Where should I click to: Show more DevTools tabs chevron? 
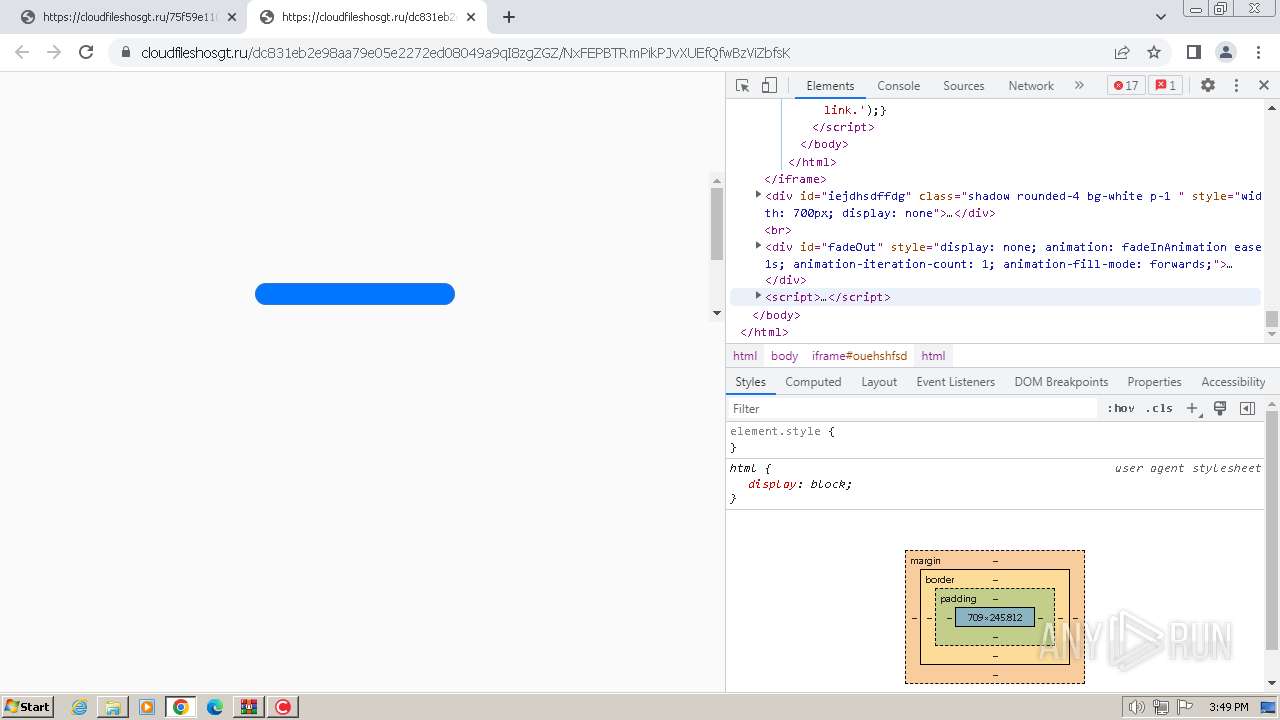[1079, 86]
